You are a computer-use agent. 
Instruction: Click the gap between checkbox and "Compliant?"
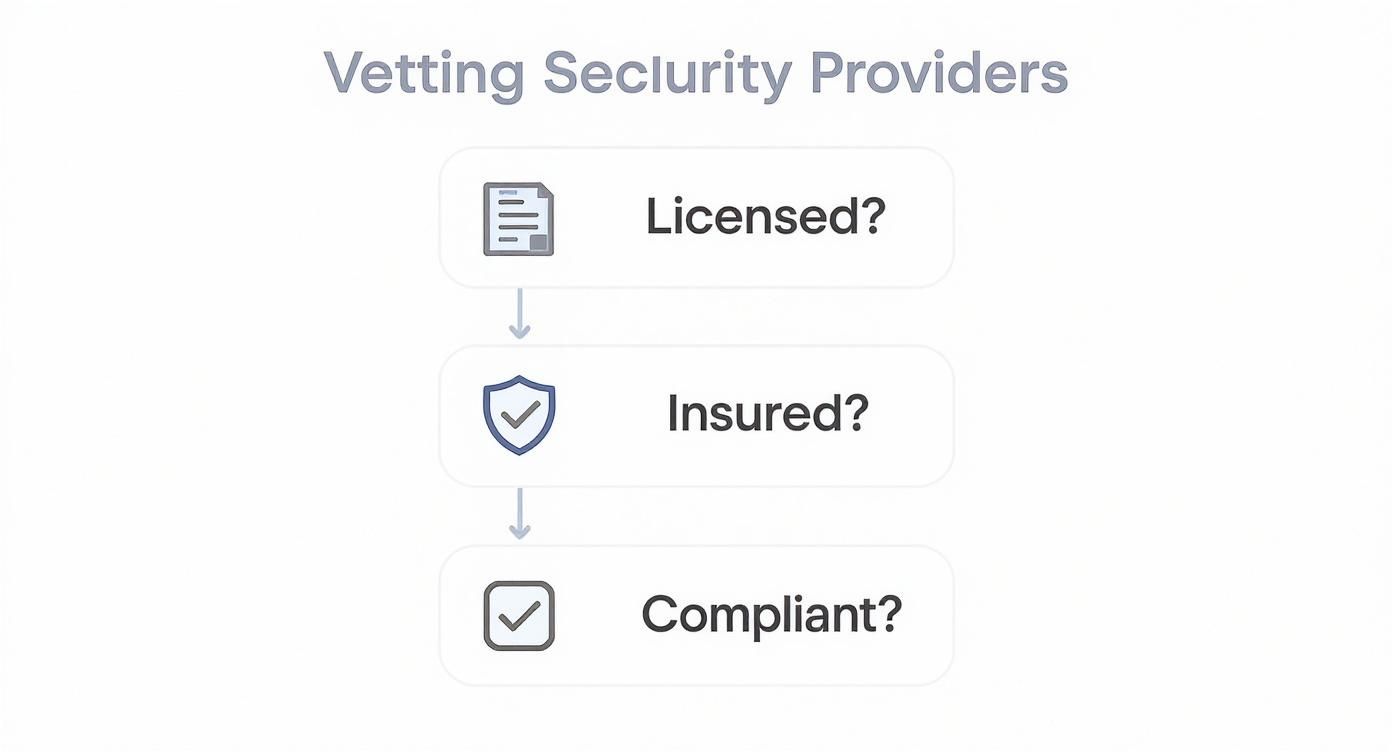(598, 615)
